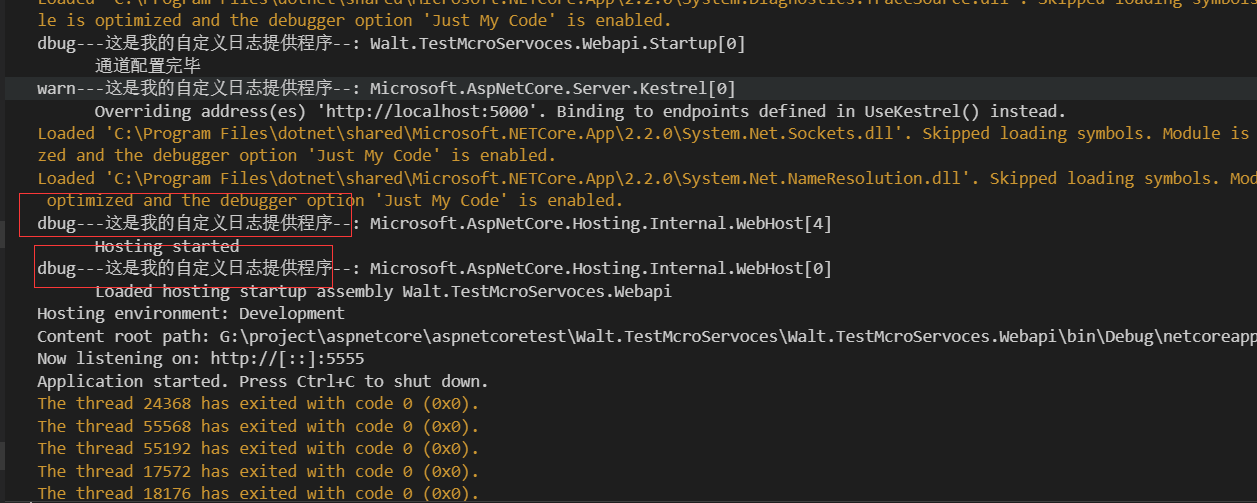Viewport: 1257px width, 503px height.
Task: Select the thread 24368 exit message
Action: coord(257,404)
